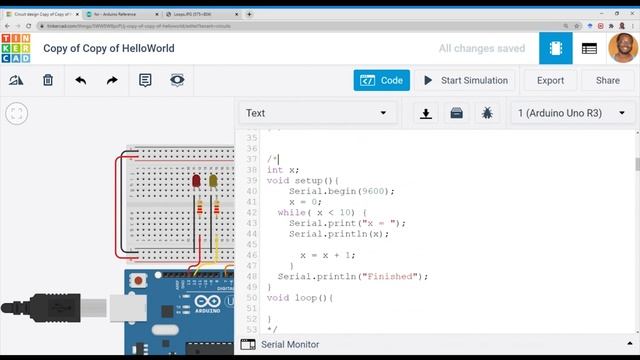Image resolution: width=640 pixels, height=360 pixels.
Task: Zoom to fit the circuit
Action: point(17,113)
